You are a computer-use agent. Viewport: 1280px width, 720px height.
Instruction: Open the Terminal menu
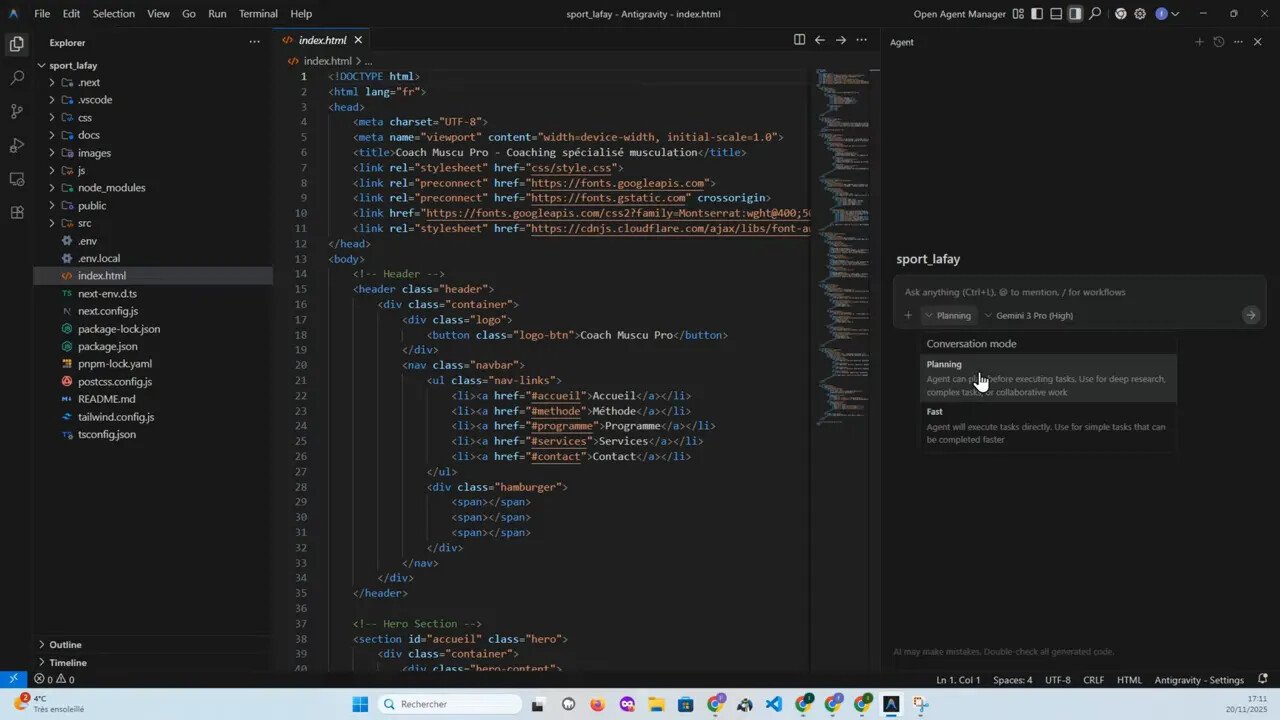point(258,13)
